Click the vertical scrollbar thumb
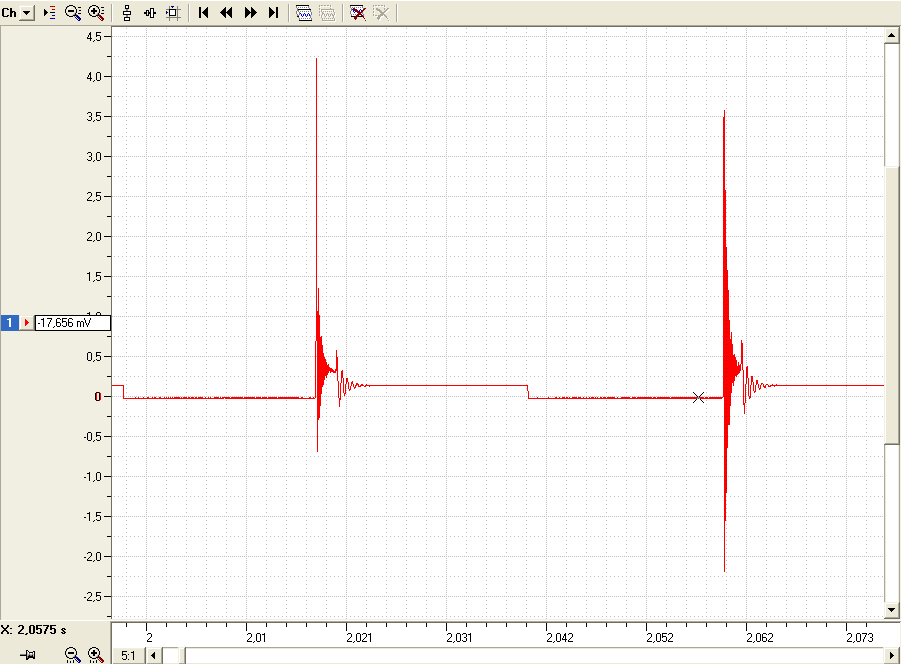The width and height of the screenshot is (901, 664). coord(891,304)
